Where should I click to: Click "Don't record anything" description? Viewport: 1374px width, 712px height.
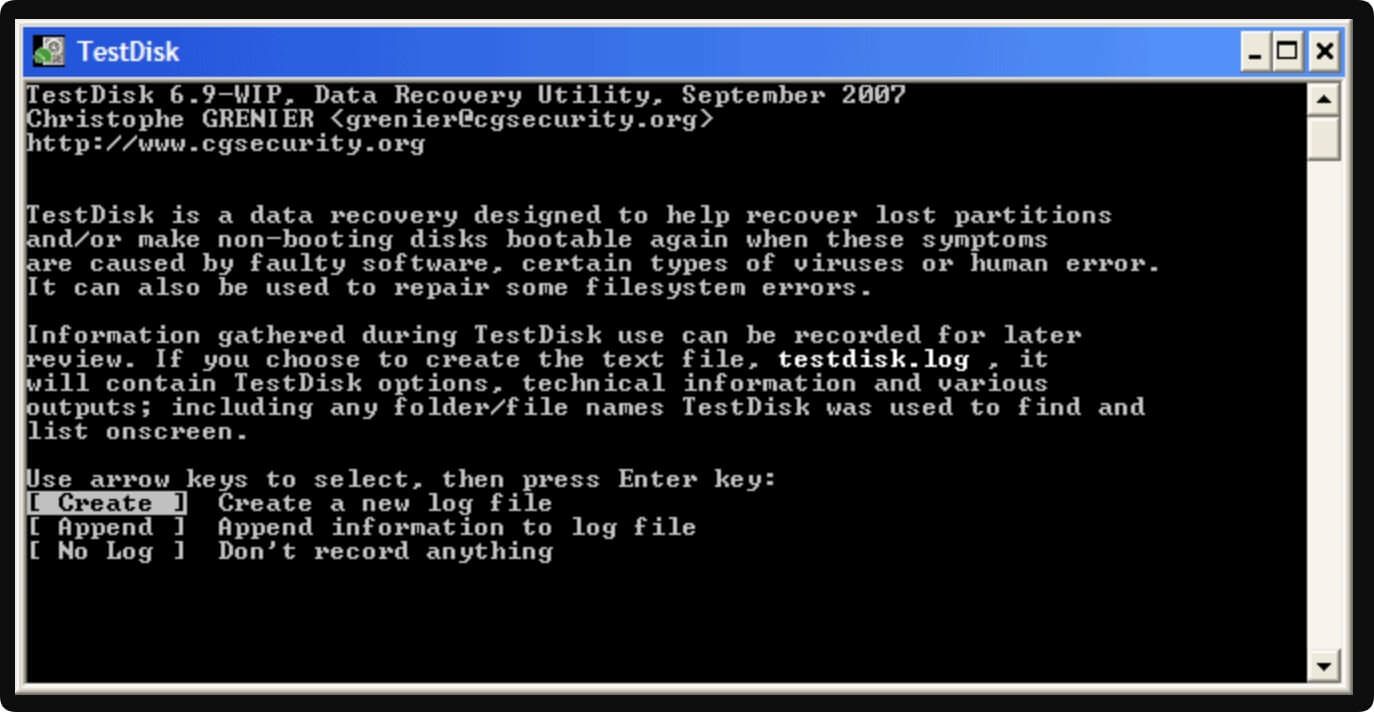385,551
